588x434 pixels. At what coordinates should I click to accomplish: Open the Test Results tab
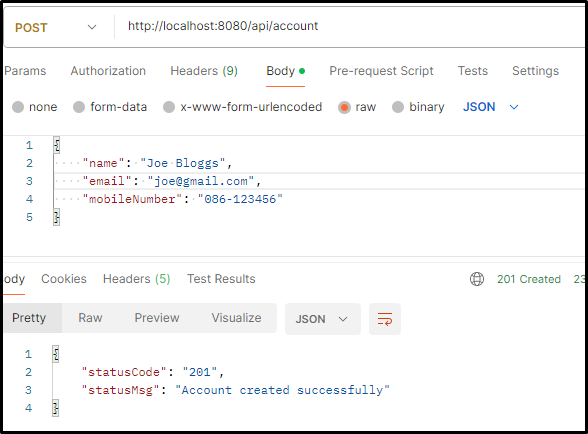[221, 279]
